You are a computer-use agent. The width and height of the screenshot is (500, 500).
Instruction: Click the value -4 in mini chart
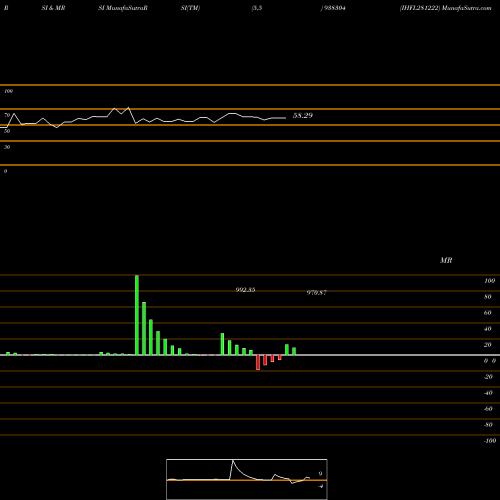click(320, 486)
